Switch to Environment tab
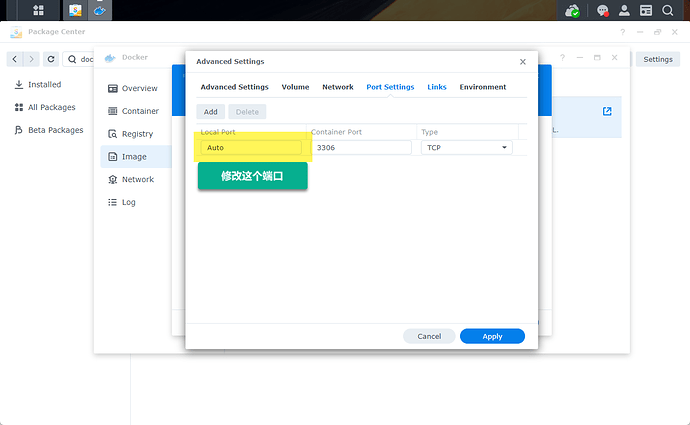This screenshot has width=690, height=425. [x=483, y=87]
